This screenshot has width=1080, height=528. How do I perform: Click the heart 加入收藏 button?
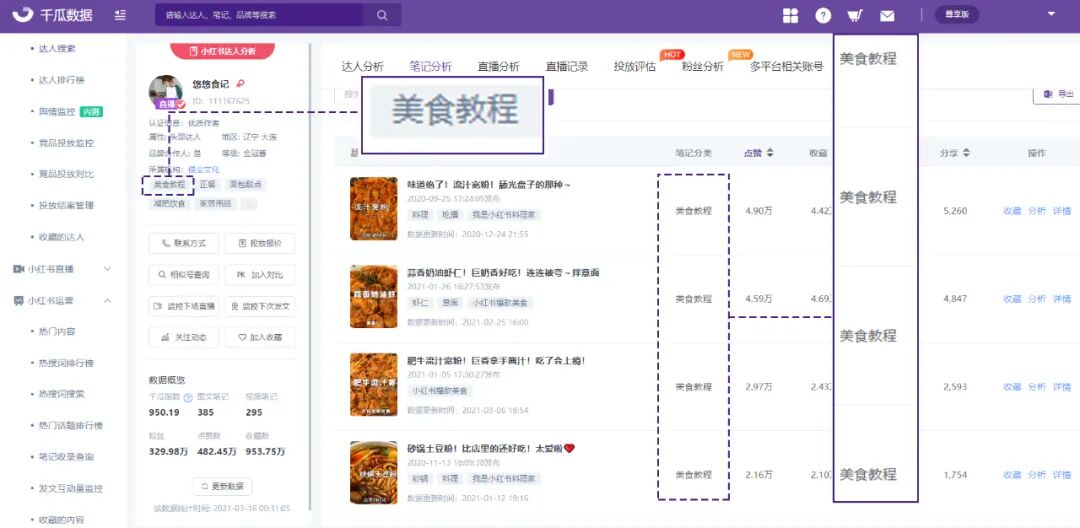[260, 337]
